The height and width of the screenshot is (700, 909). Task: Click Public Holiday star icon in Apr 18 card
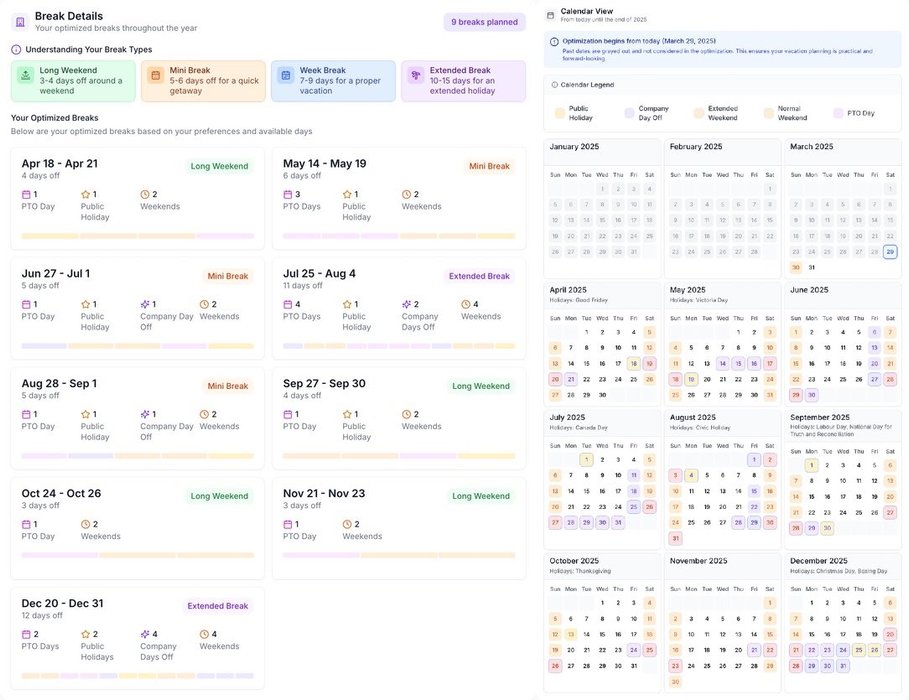pyautogui.click(x=86, y=194)
